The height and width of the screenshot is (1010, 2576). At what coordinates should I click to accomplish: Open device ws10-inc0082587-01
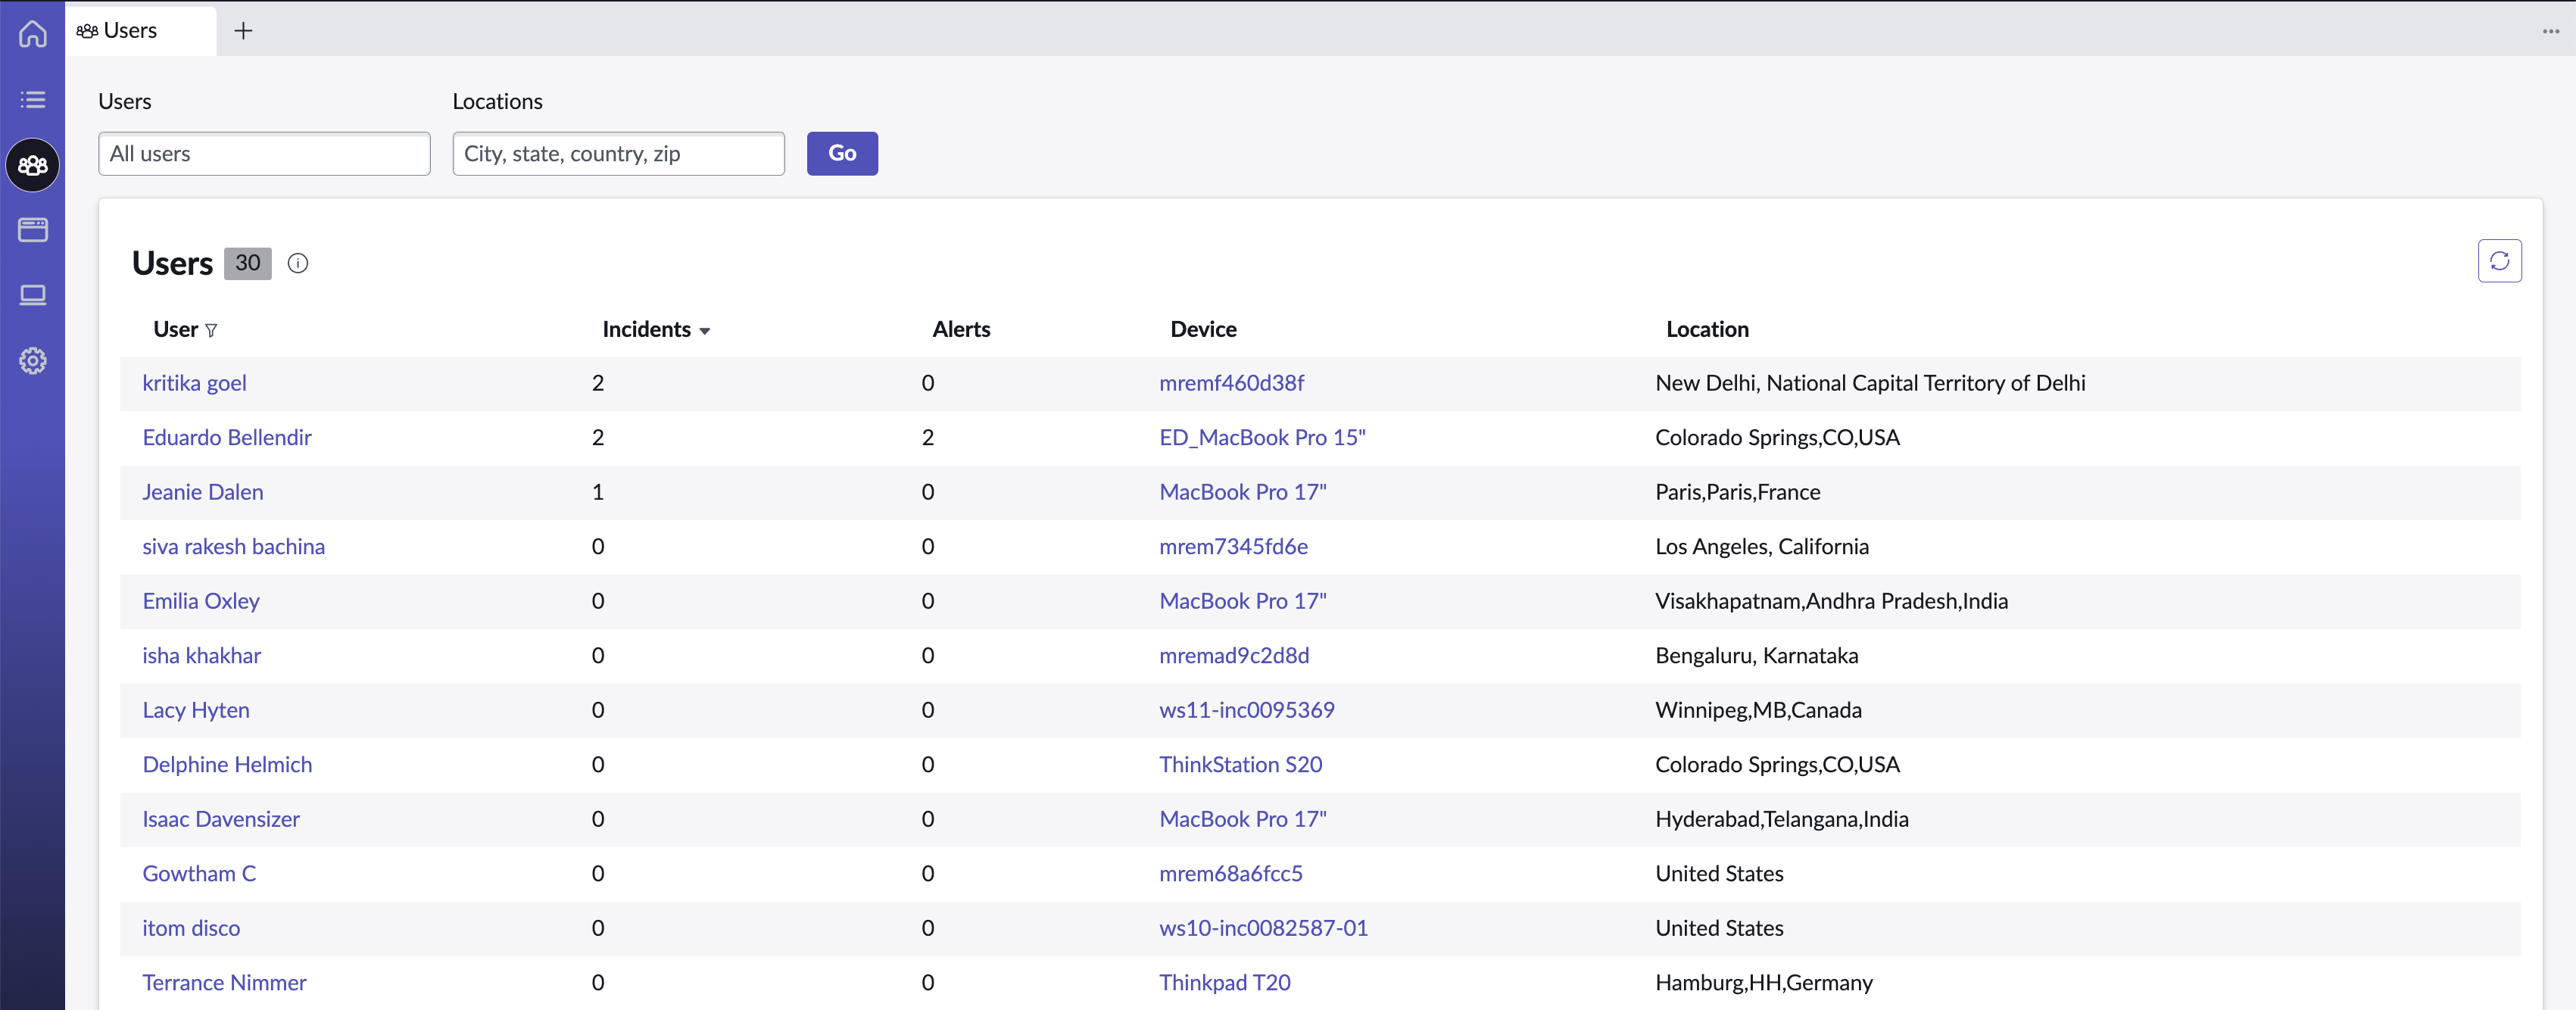click(x=1263, y=928)
